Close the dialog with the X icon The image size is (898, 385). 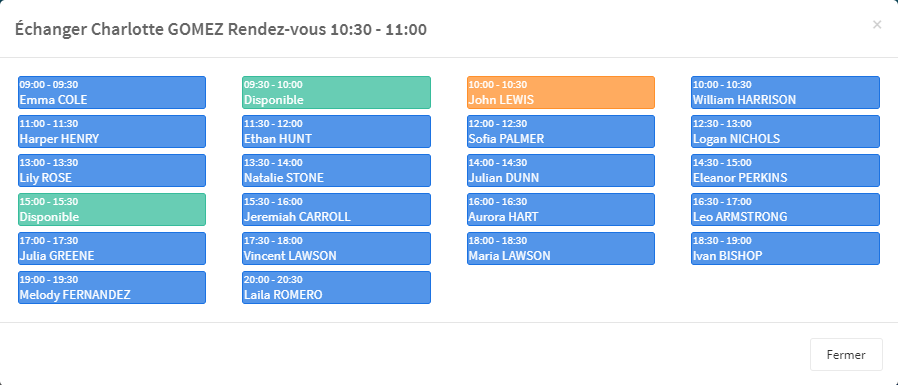877,25
